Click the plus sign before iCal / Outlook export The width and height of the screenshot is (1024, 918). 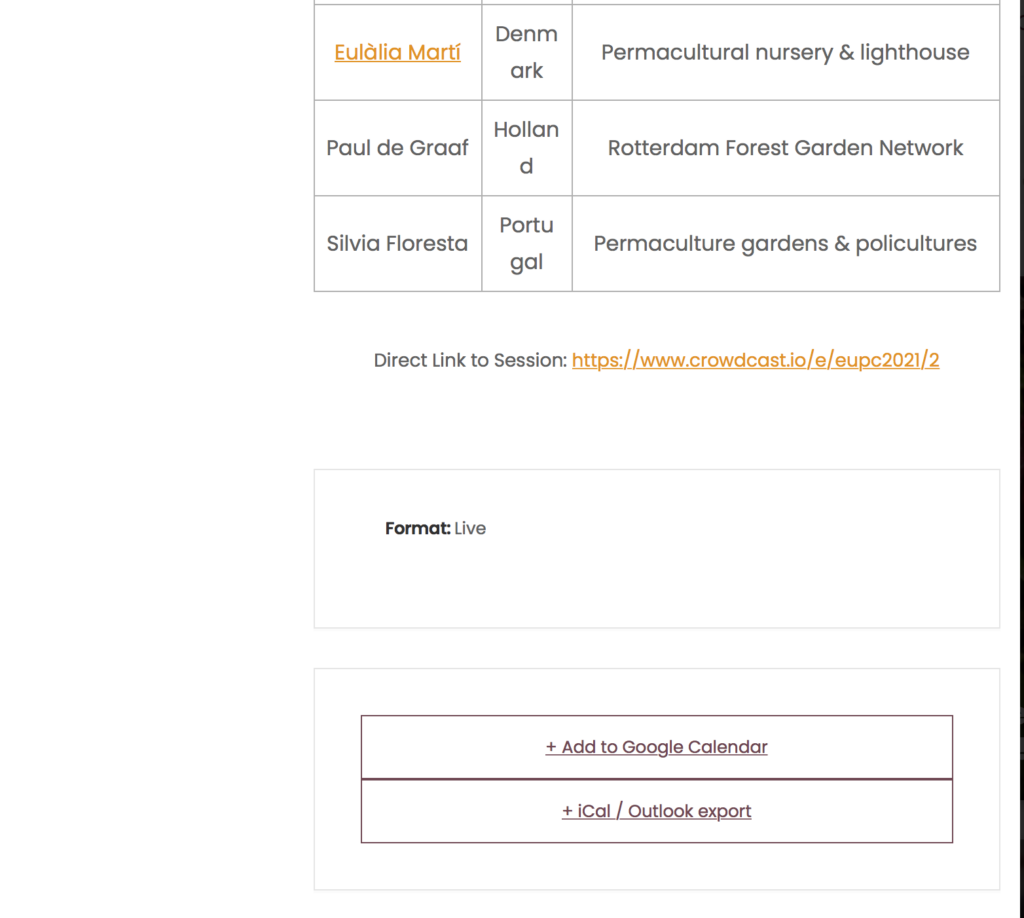click(x=568, y=811)
